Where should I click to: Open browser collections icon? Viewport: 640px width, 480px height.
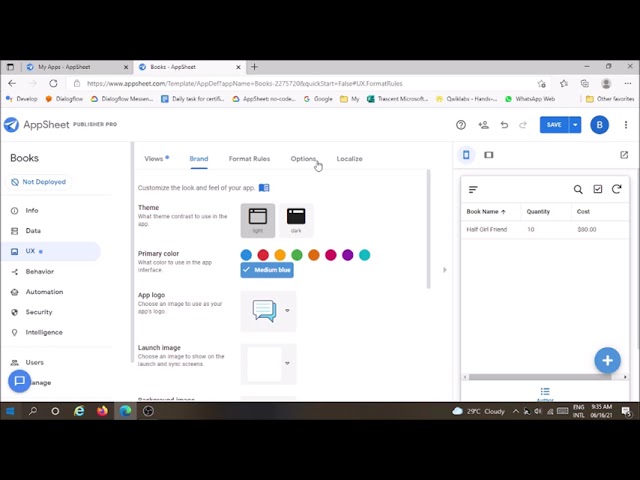[584, 83]
